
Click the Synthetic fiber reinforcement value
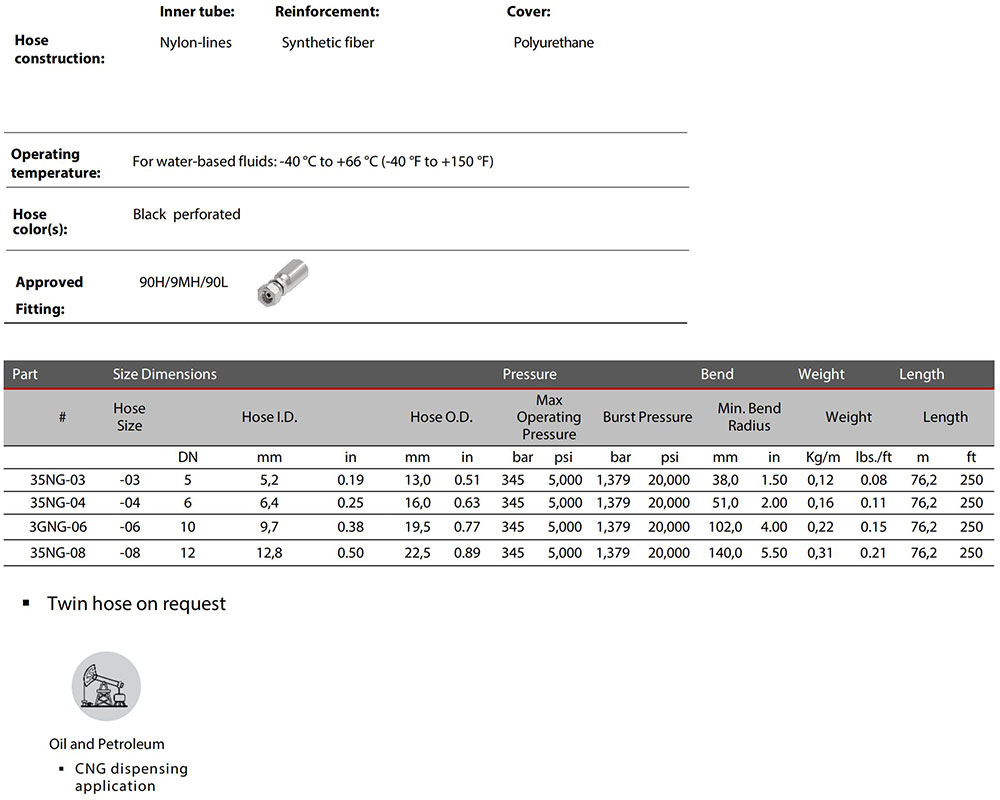pyautogui.click(x=327, y=42)
